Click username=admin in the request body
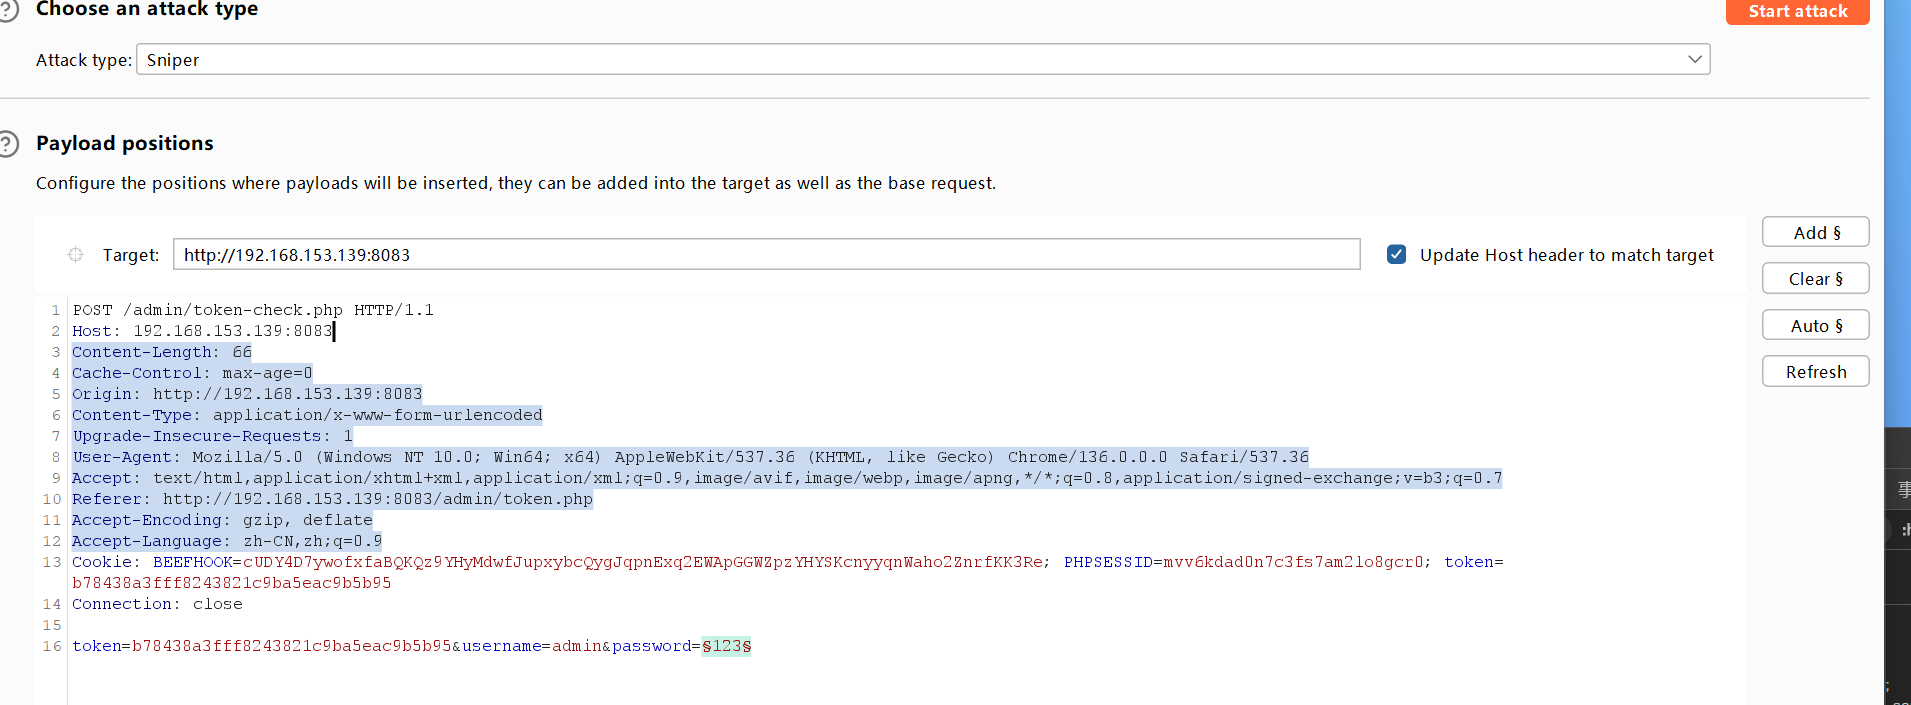1911x705 pixels. click(x=531, y=646)
